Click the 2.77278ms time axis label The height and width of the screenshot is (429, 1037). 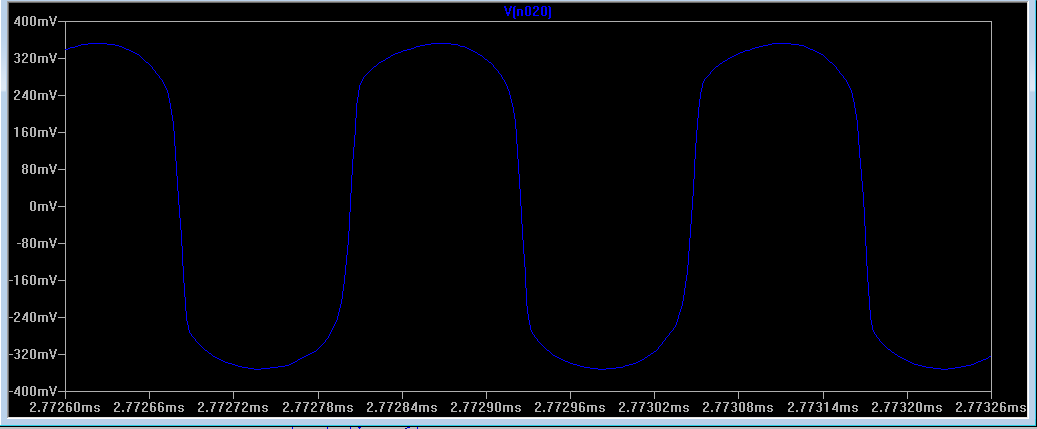tap(317, 408)
